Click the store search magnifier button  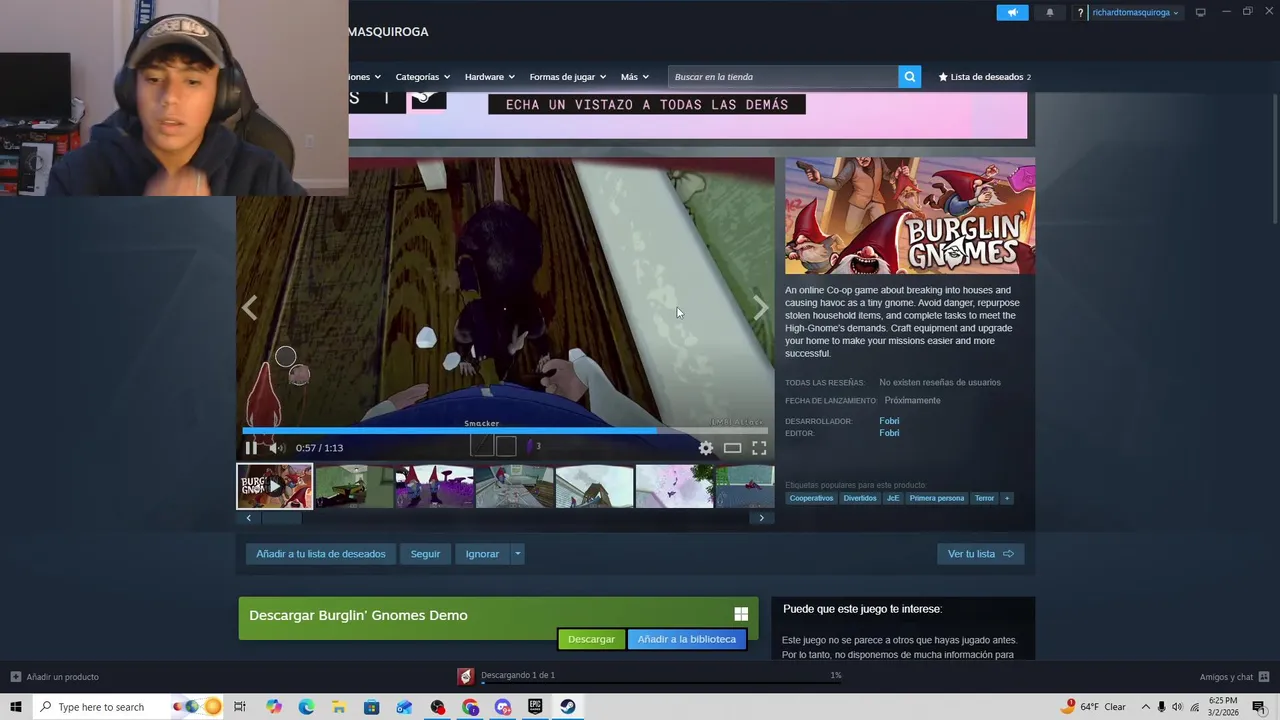pos(909,77)
